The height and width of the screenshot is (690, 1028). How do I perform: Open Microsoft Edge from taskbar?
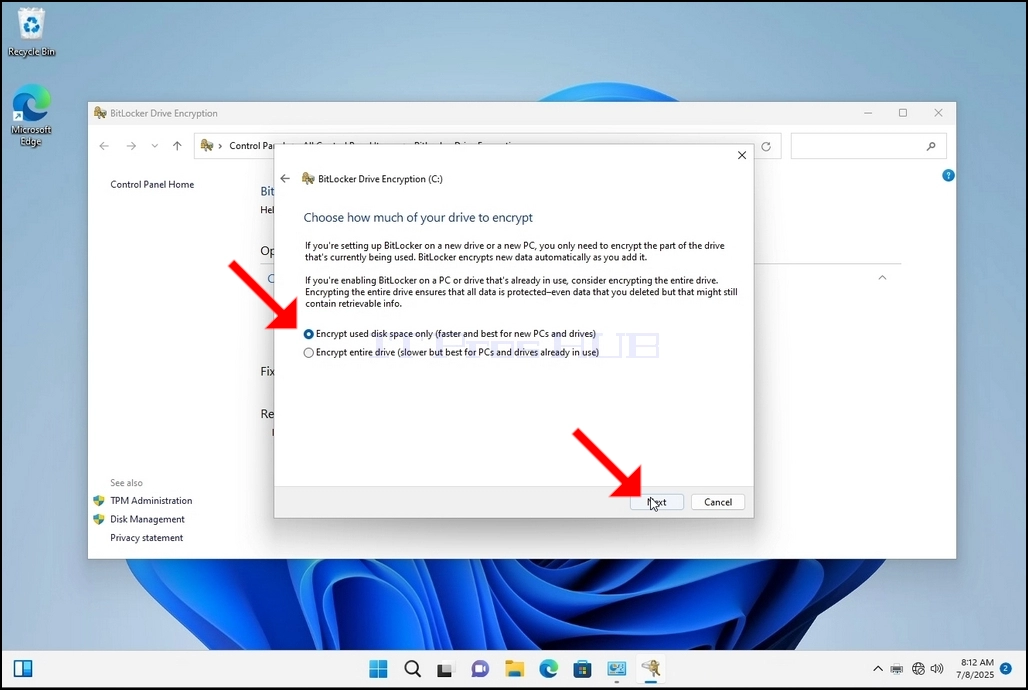tap(549, 668)
